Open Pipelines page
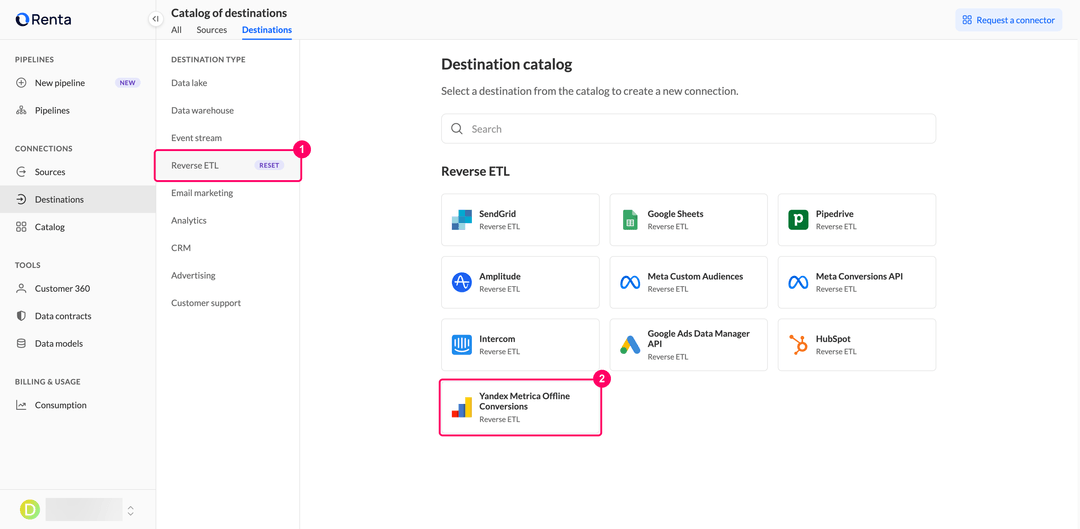The width and height of the screenshot is (1080, 529). coord(78,110)
